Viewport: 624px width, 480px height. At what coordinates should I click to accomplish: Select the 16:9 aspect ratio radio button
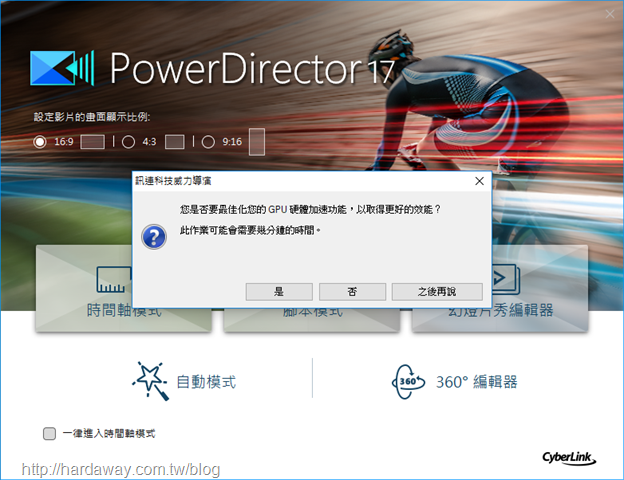click(40, 142)
